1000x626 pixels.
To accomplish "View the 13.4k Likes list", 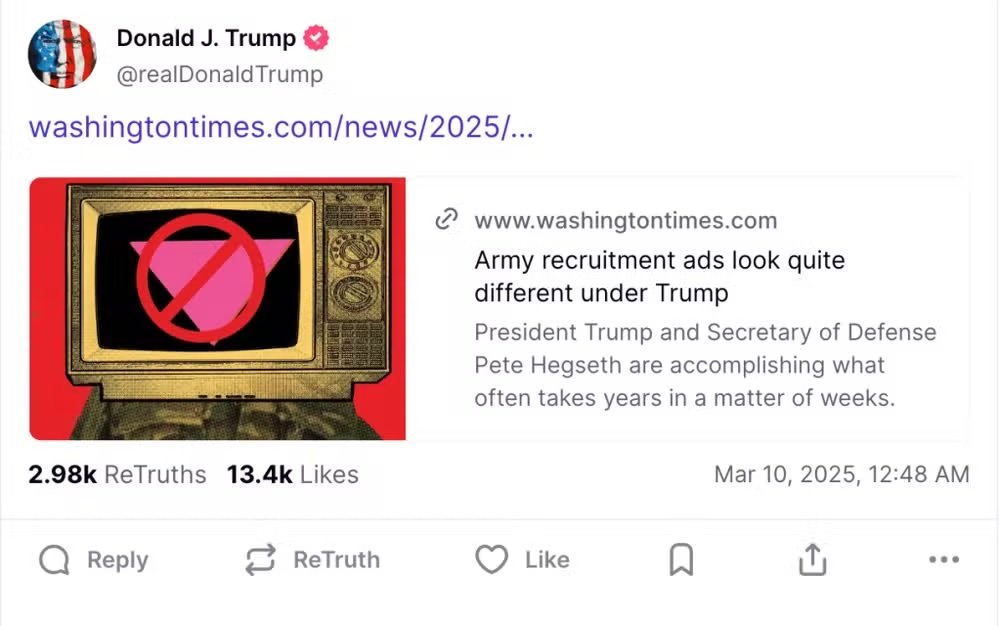I will [292, 475].
